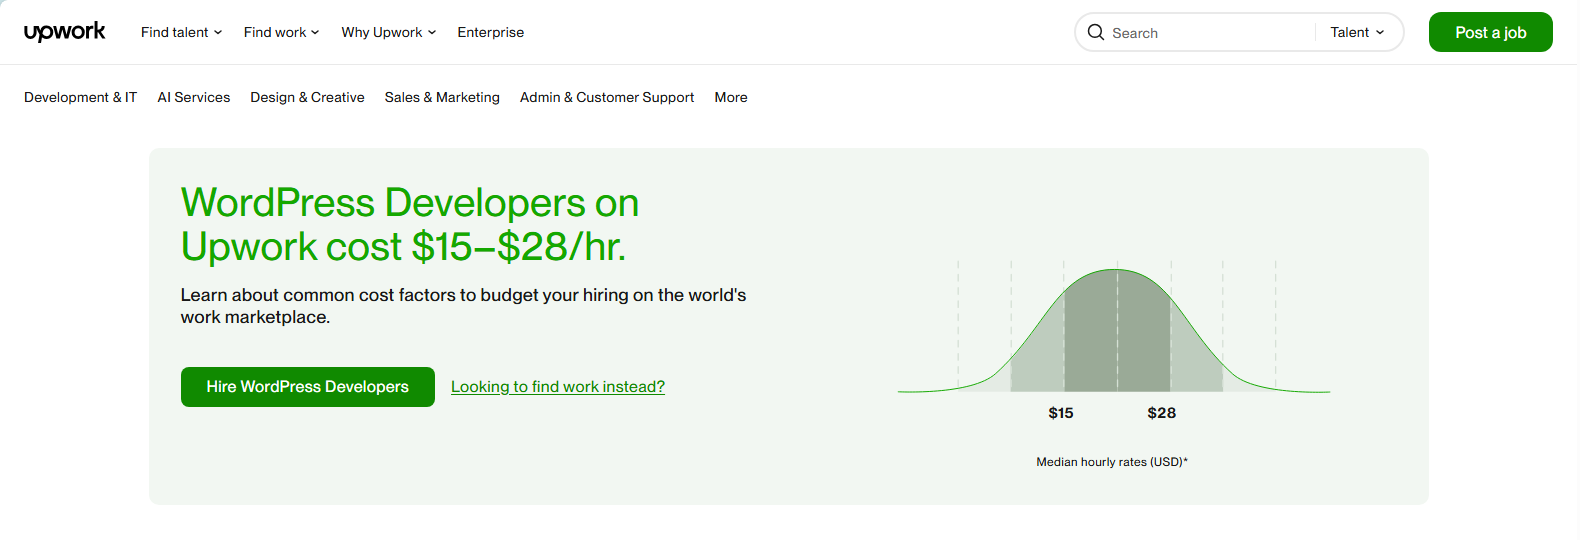The height and width of the screenshot is (540, 1580).
Task: Open the Design & Creative category
Action: [x=307, y=97]
